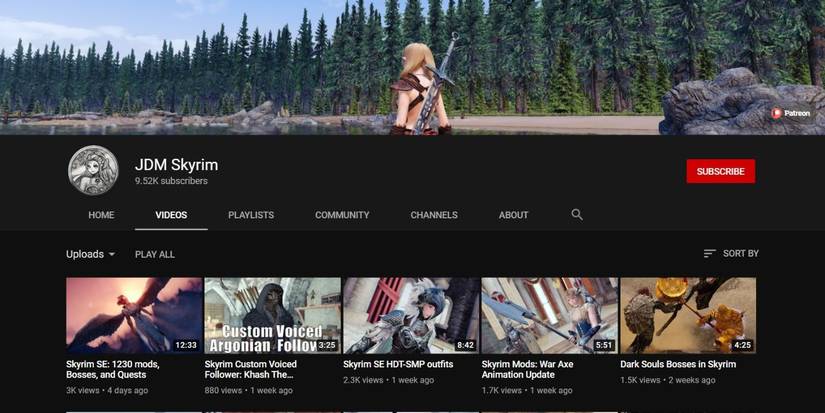
Task: Open the War Axe Animation video thumbnail
Action: pyautogui.click(x=549, y=316)
